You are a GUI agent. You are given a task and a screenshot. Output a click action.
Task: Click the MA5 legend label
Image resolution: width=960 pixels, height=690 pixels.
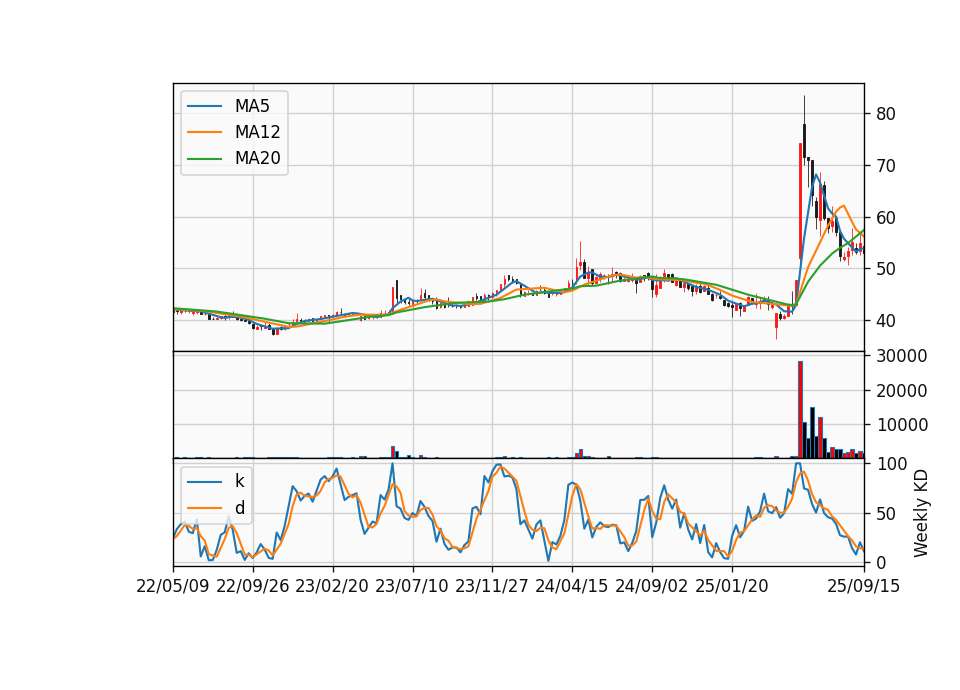coord(252,106)
